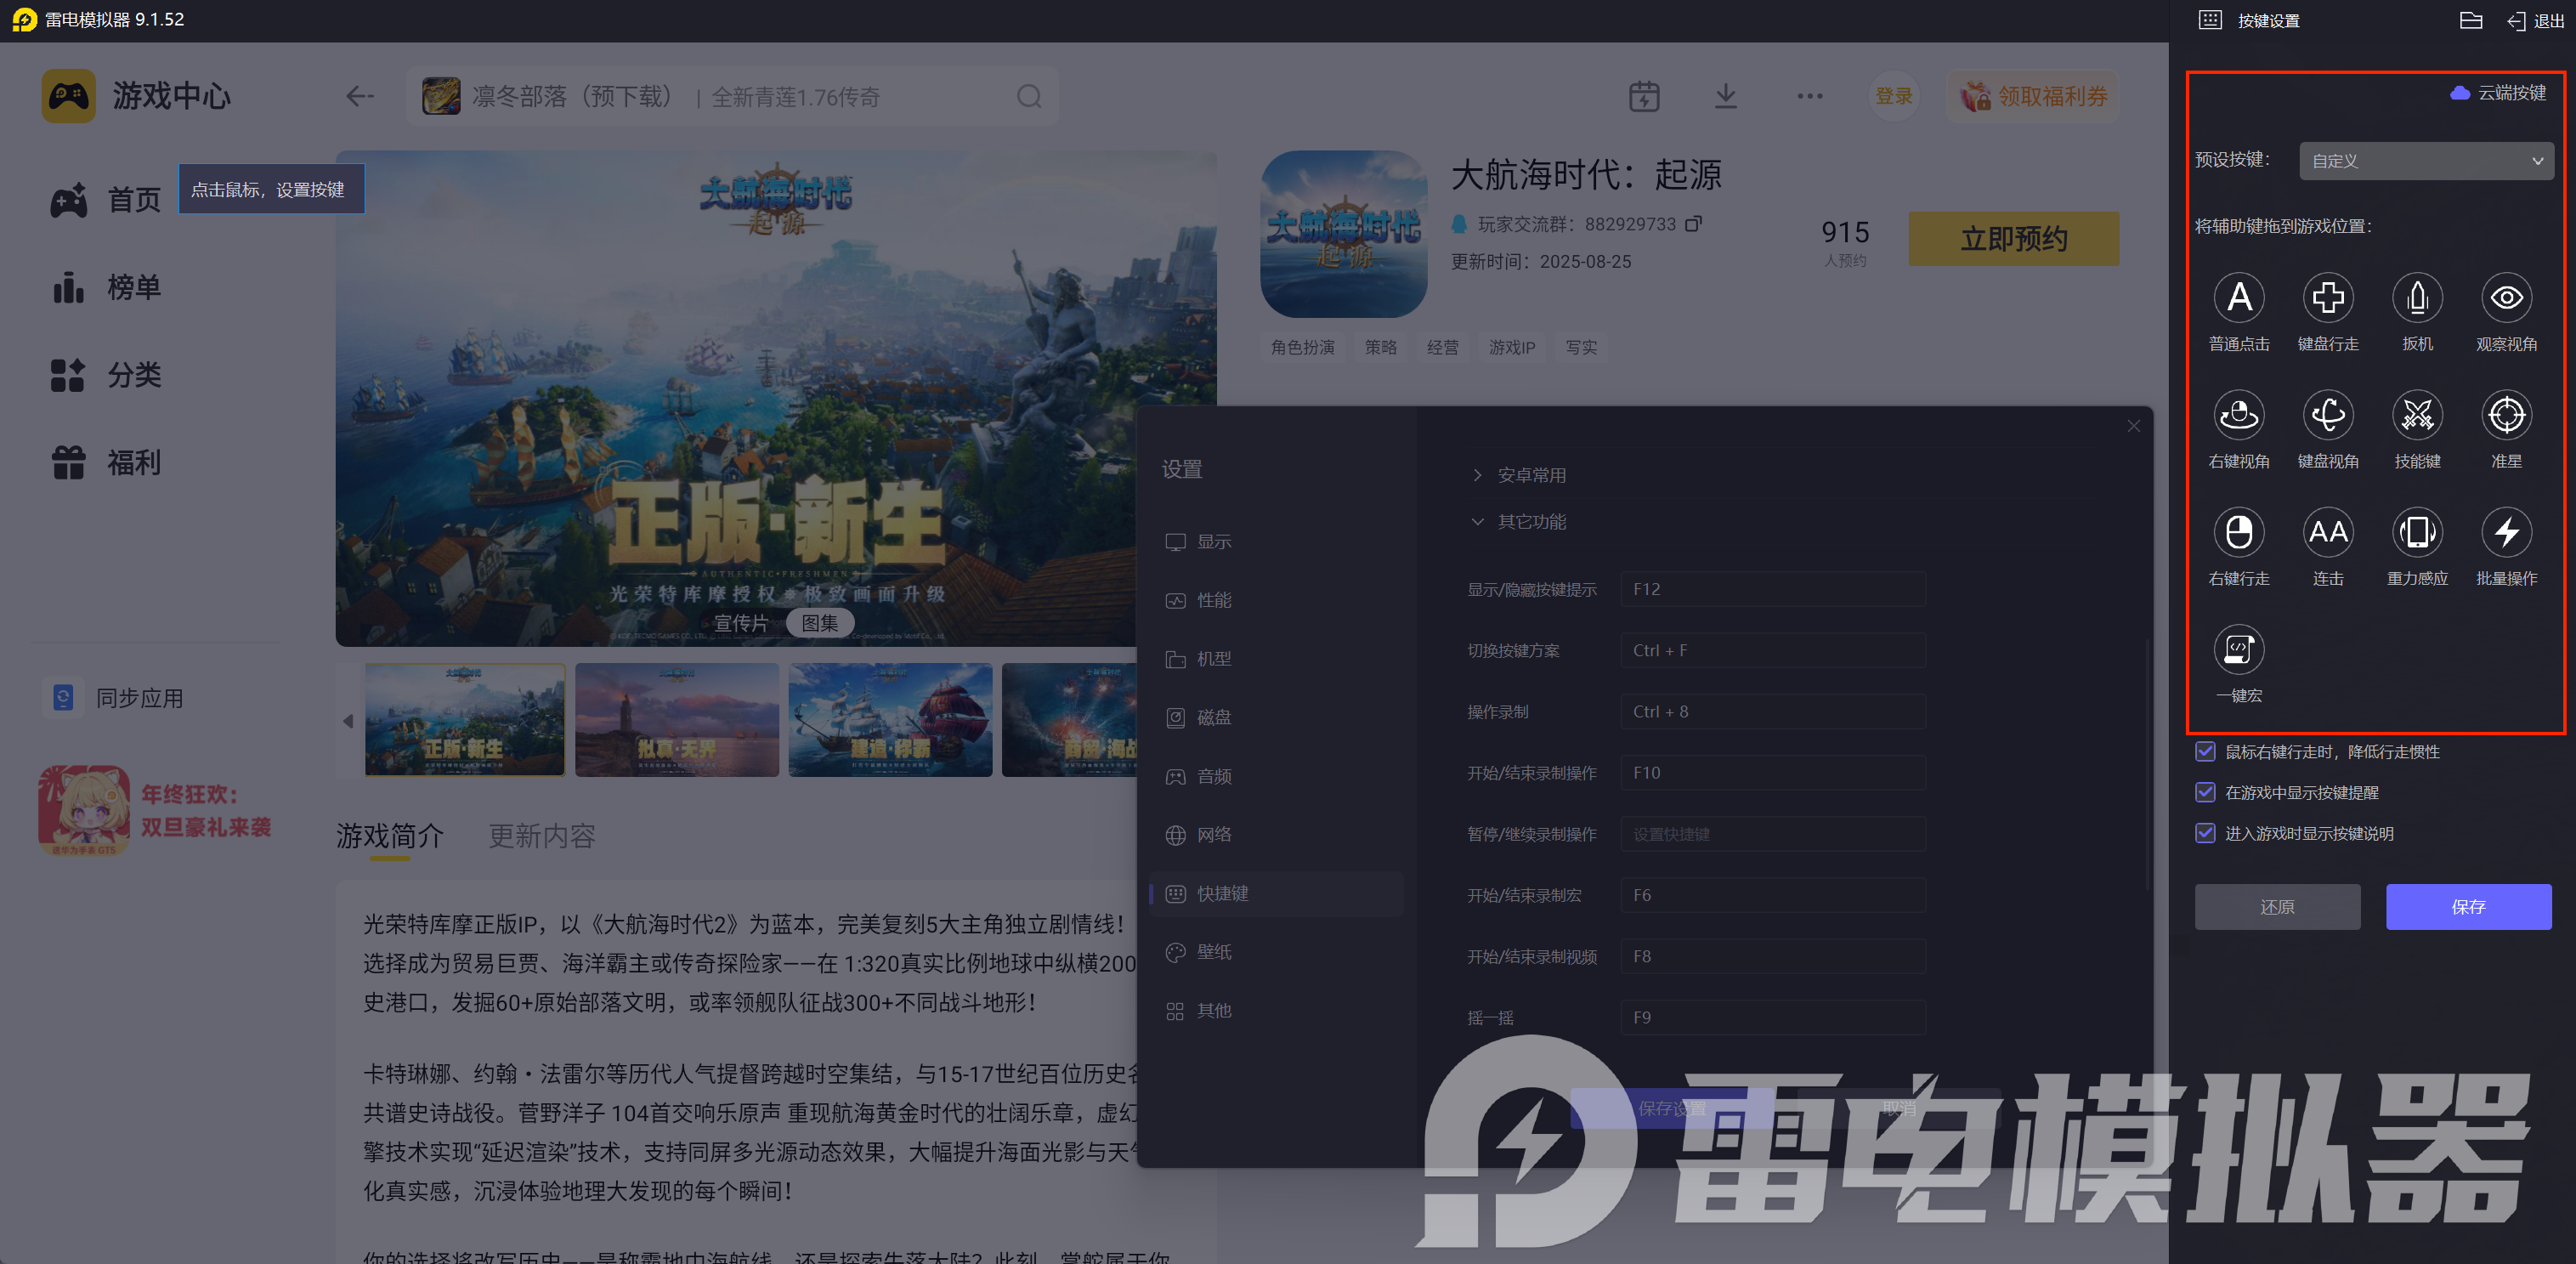Click the 切换按键方案 shortcut field

[1772, 650]
